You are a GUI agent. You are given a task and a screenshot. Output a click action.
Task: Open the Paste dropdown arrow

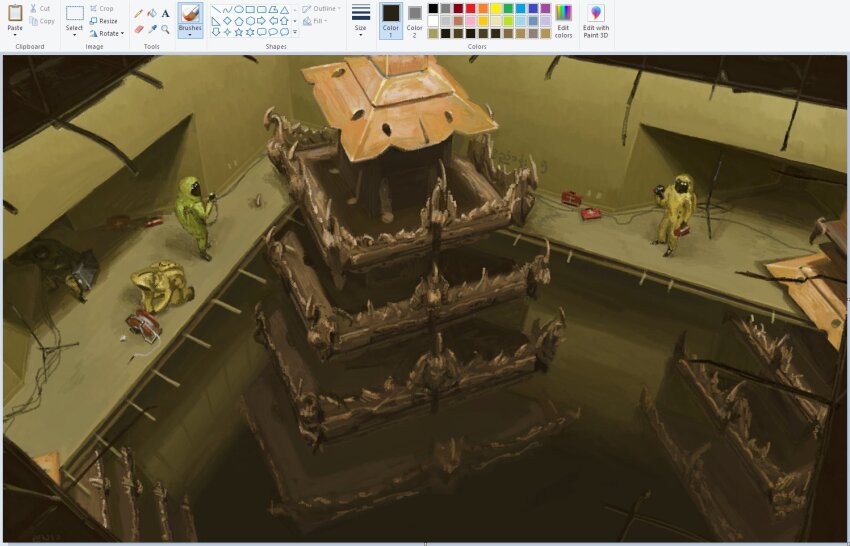click(15, 35)
